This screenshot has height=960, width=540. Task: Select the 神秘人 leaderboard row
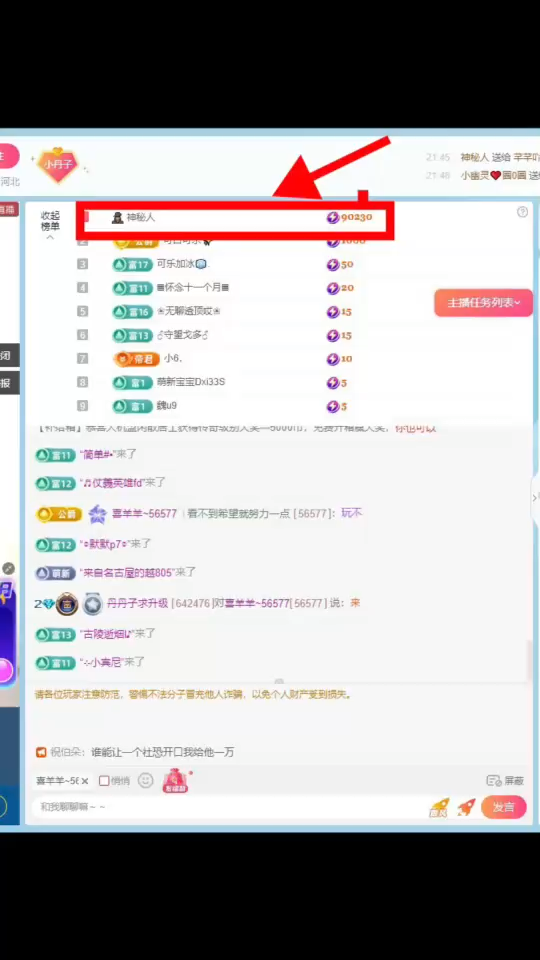[x=234, y=217]
